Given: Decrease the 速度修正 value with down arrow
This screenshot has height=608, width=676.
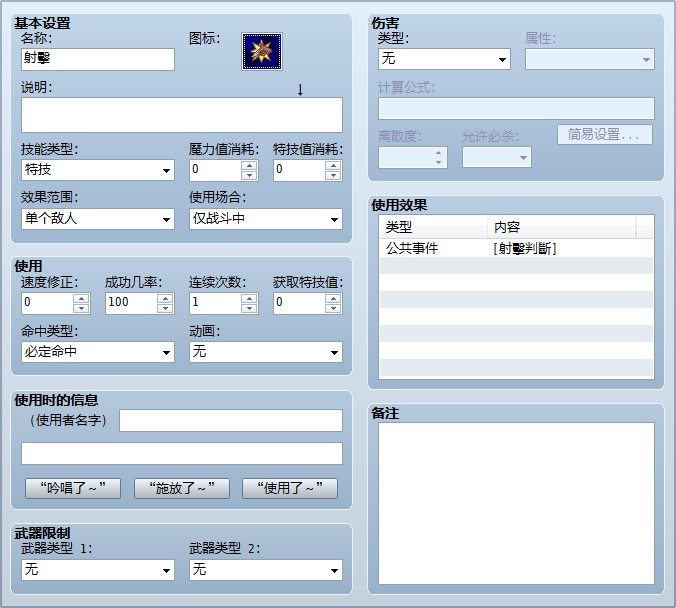Looking at the screenshot, I should click(x=81, y=308).
